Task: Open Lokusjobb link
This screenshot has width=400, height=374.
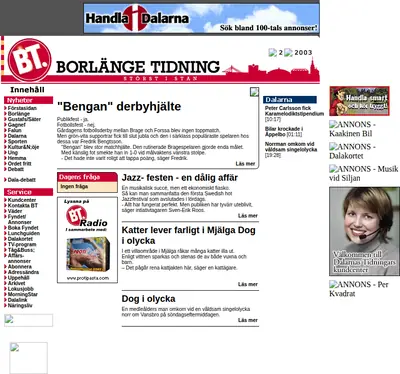Action: point(21,289)
